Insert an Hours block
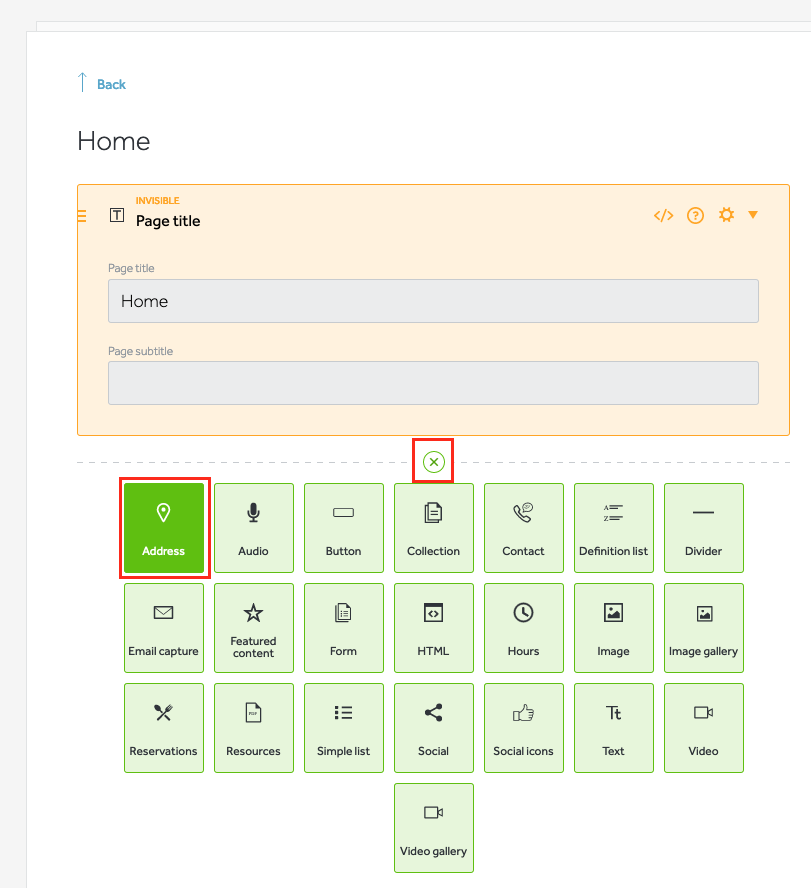 [523, 628]
